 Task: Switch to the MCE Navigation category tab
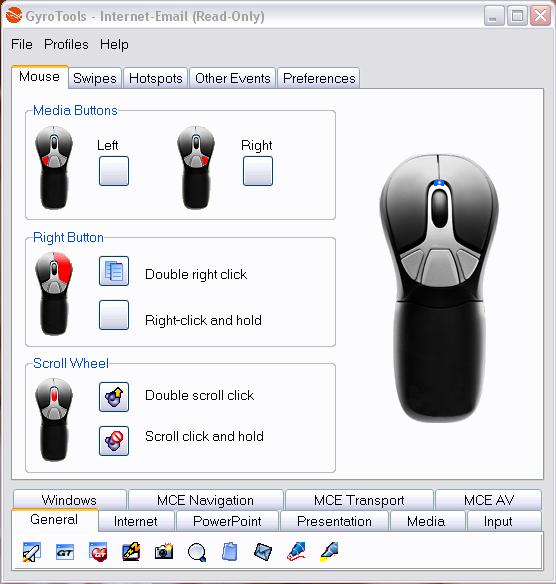coord(206,500)
